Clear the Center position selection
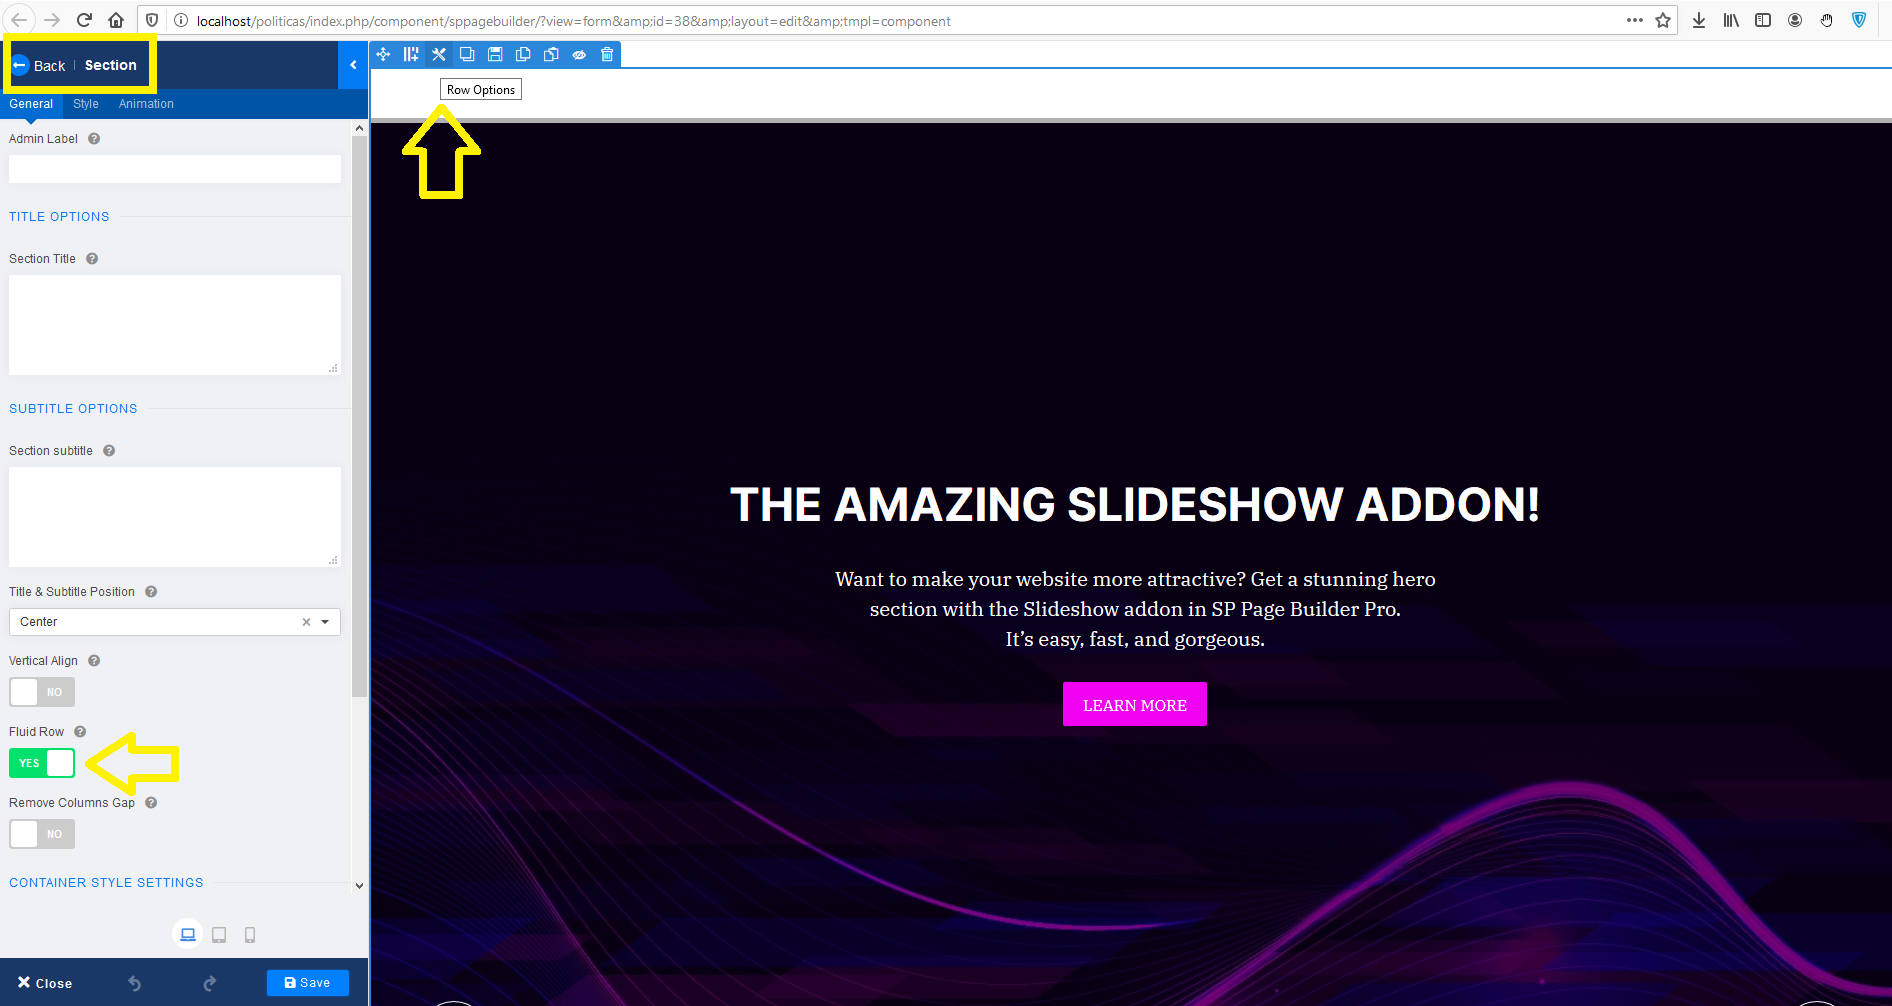Screen dimensions: 1892x1006 306,621
